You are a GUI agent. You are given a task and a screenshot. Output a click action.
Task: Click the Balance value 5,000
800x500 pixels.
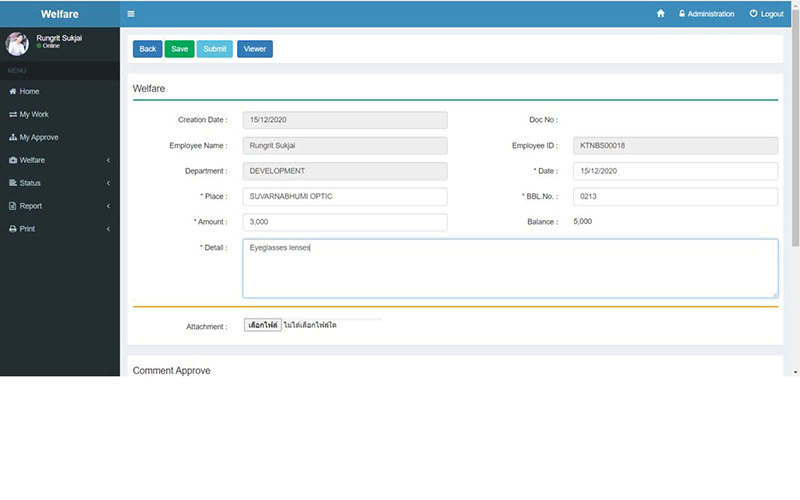point(583,221)
